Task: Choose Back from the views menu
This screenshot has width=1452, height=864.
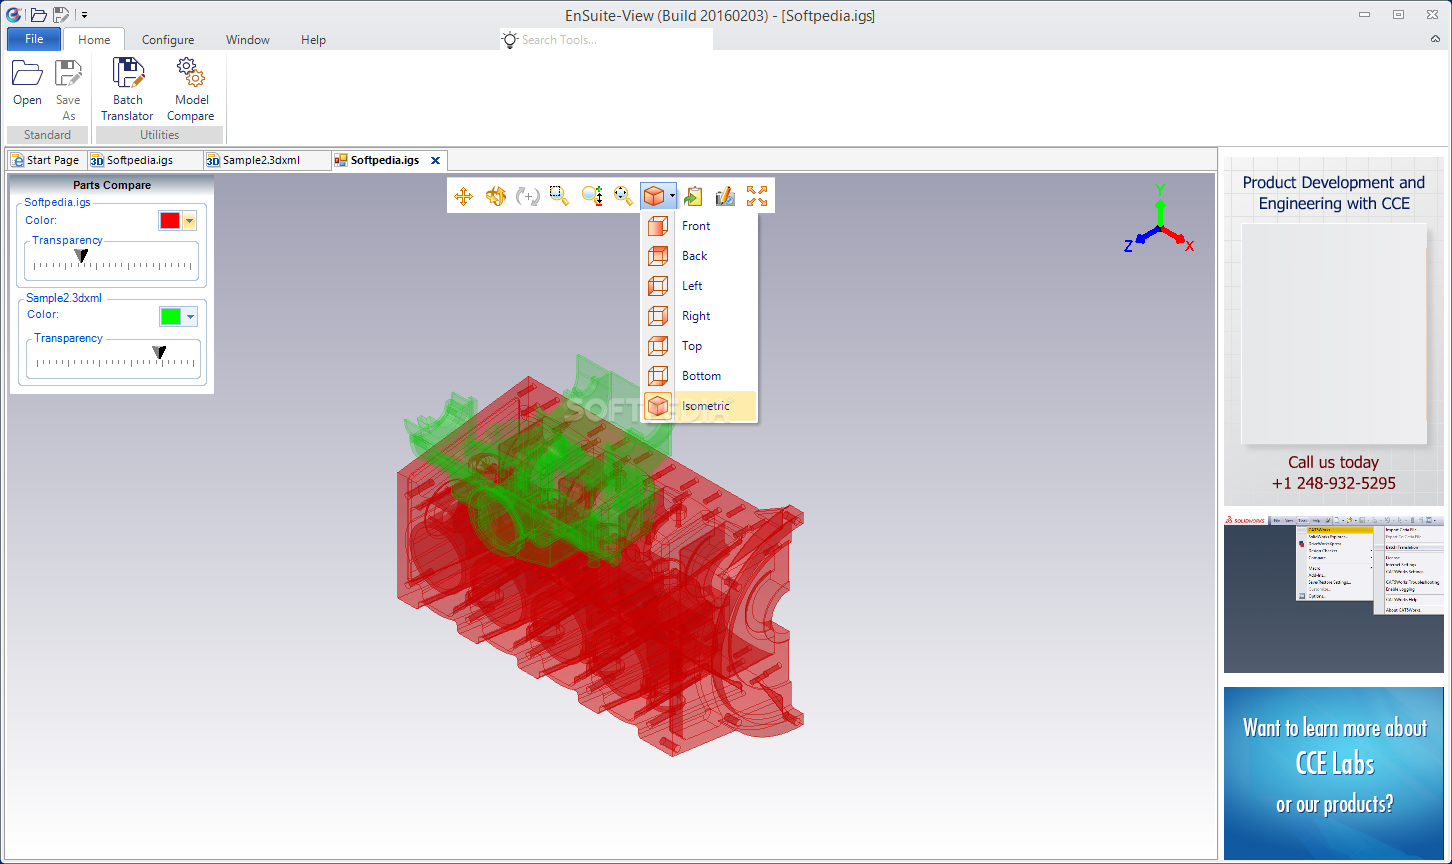Action: tap(700, 256)
